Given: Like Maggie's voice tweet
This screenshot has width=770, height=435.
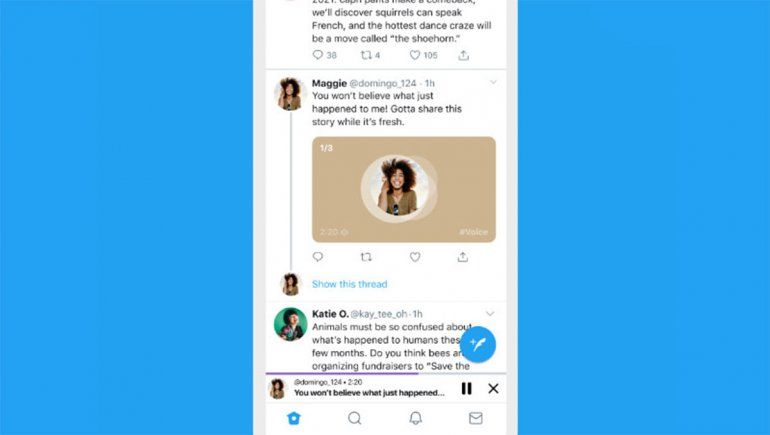Looking at the screenshot, I should click(415, 257).
